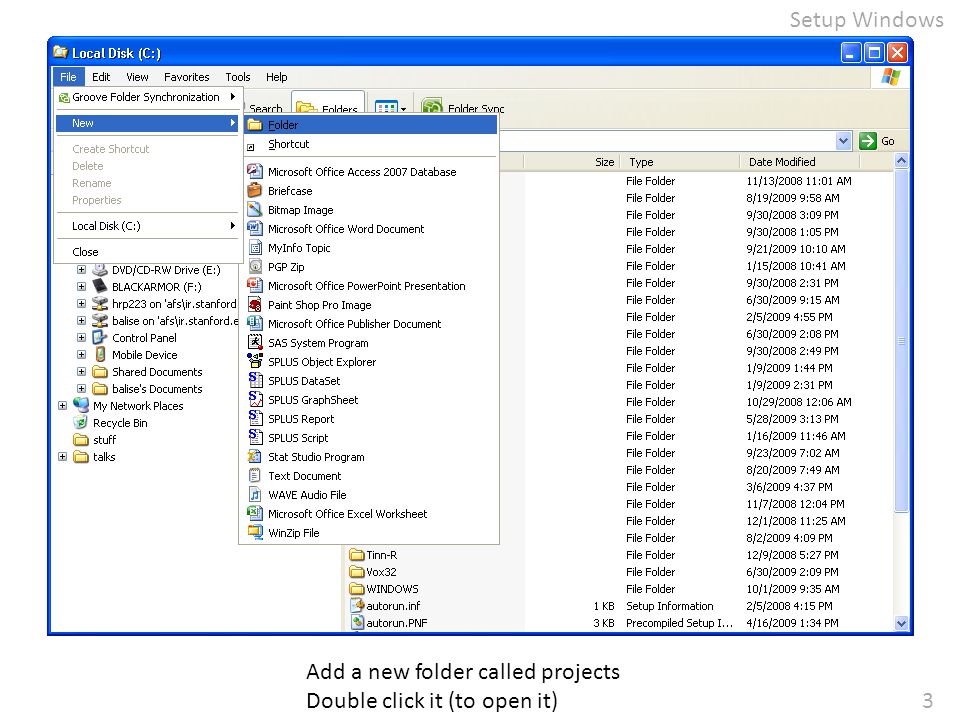Expand the BLACKARMOR (F:) tree node
The height and width of the screenshot is (720, 960).
point(81,287)
